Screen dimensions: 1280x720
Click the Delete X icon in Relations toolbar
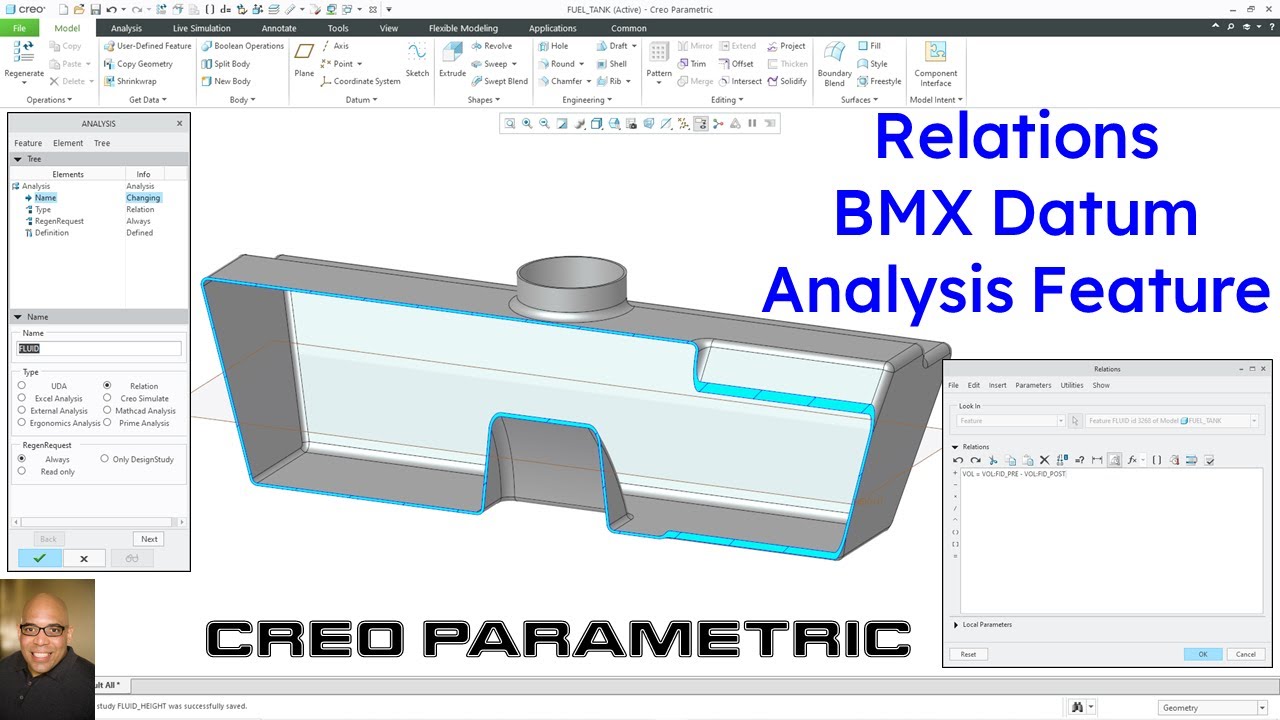pos(1044,460)
